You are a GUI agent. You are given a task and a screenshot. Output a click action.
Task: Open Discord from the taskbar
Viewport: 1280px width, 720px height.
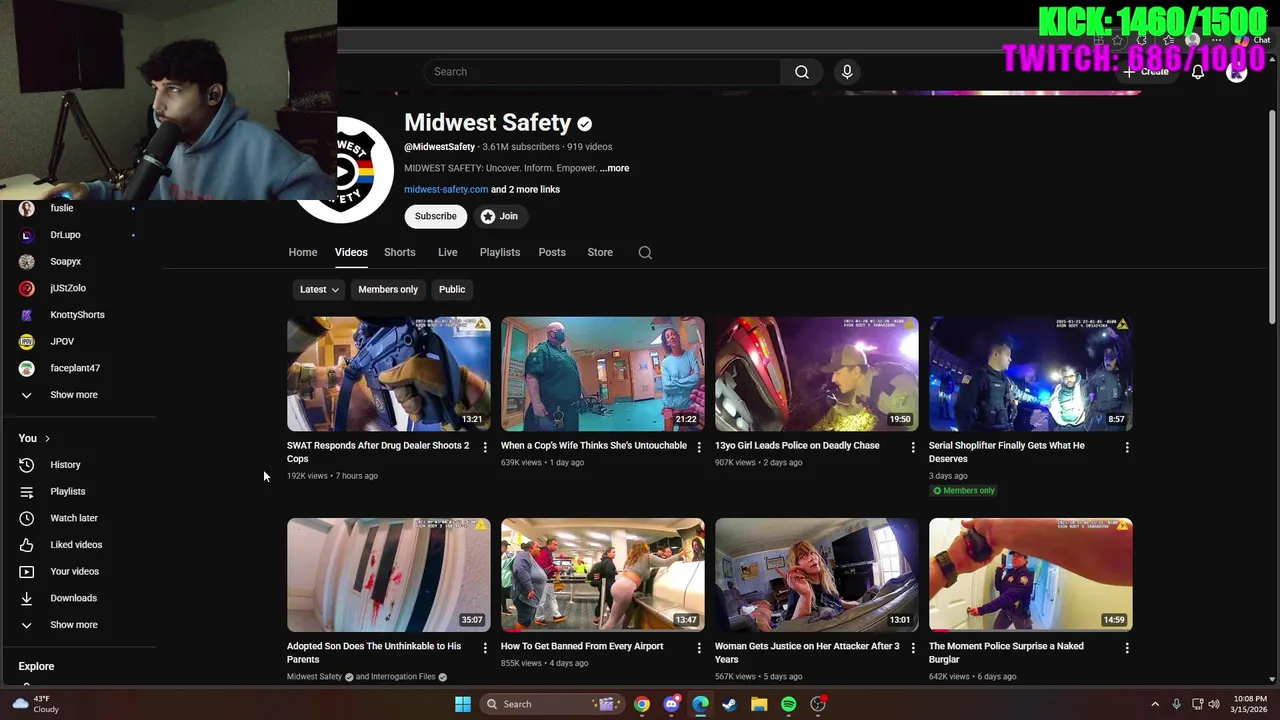pos(671,704)
